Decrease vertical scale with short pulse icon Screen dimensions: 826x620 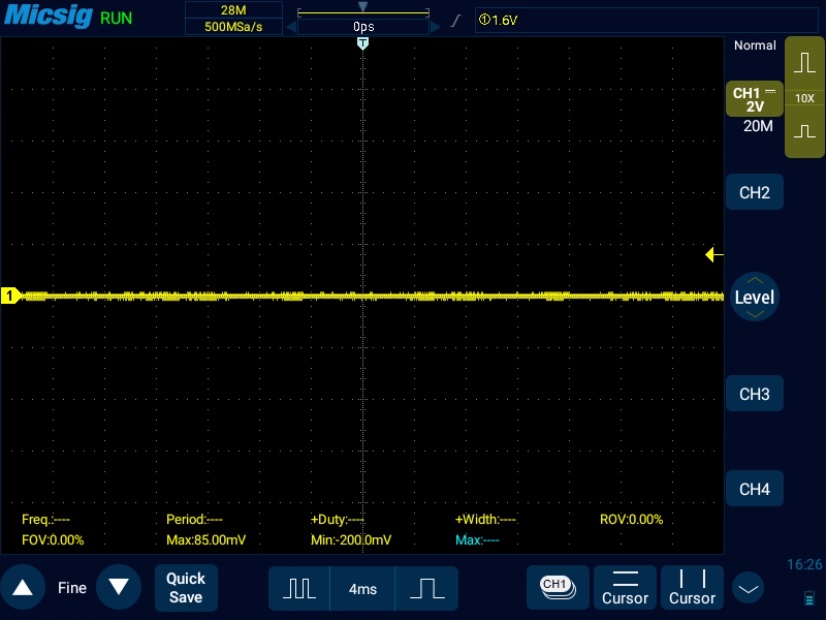[x=804, y=131]
